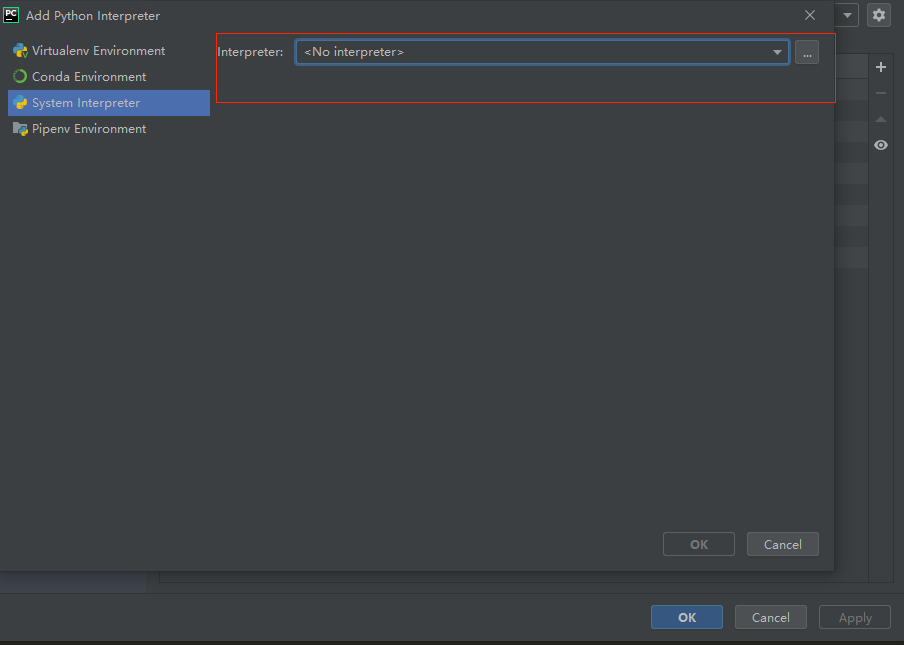This screenshot has width=904, height=645.
Task: Select Pipenv Environment in the sidebar
Action: [109, 129]
